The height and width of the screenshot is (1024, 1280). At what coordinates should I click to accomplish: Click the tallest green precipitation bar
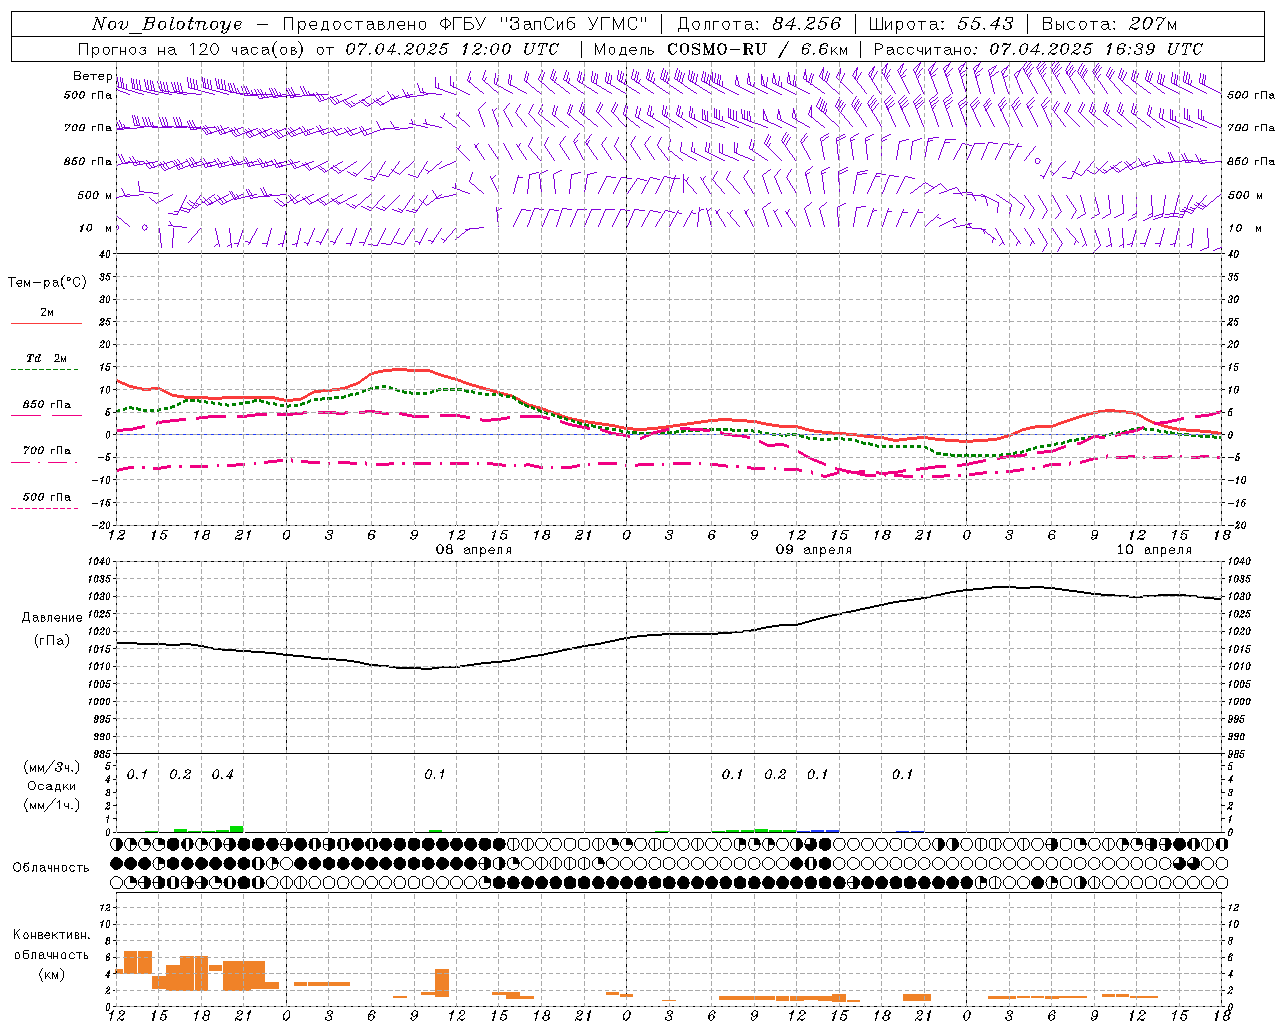(237, 828)
